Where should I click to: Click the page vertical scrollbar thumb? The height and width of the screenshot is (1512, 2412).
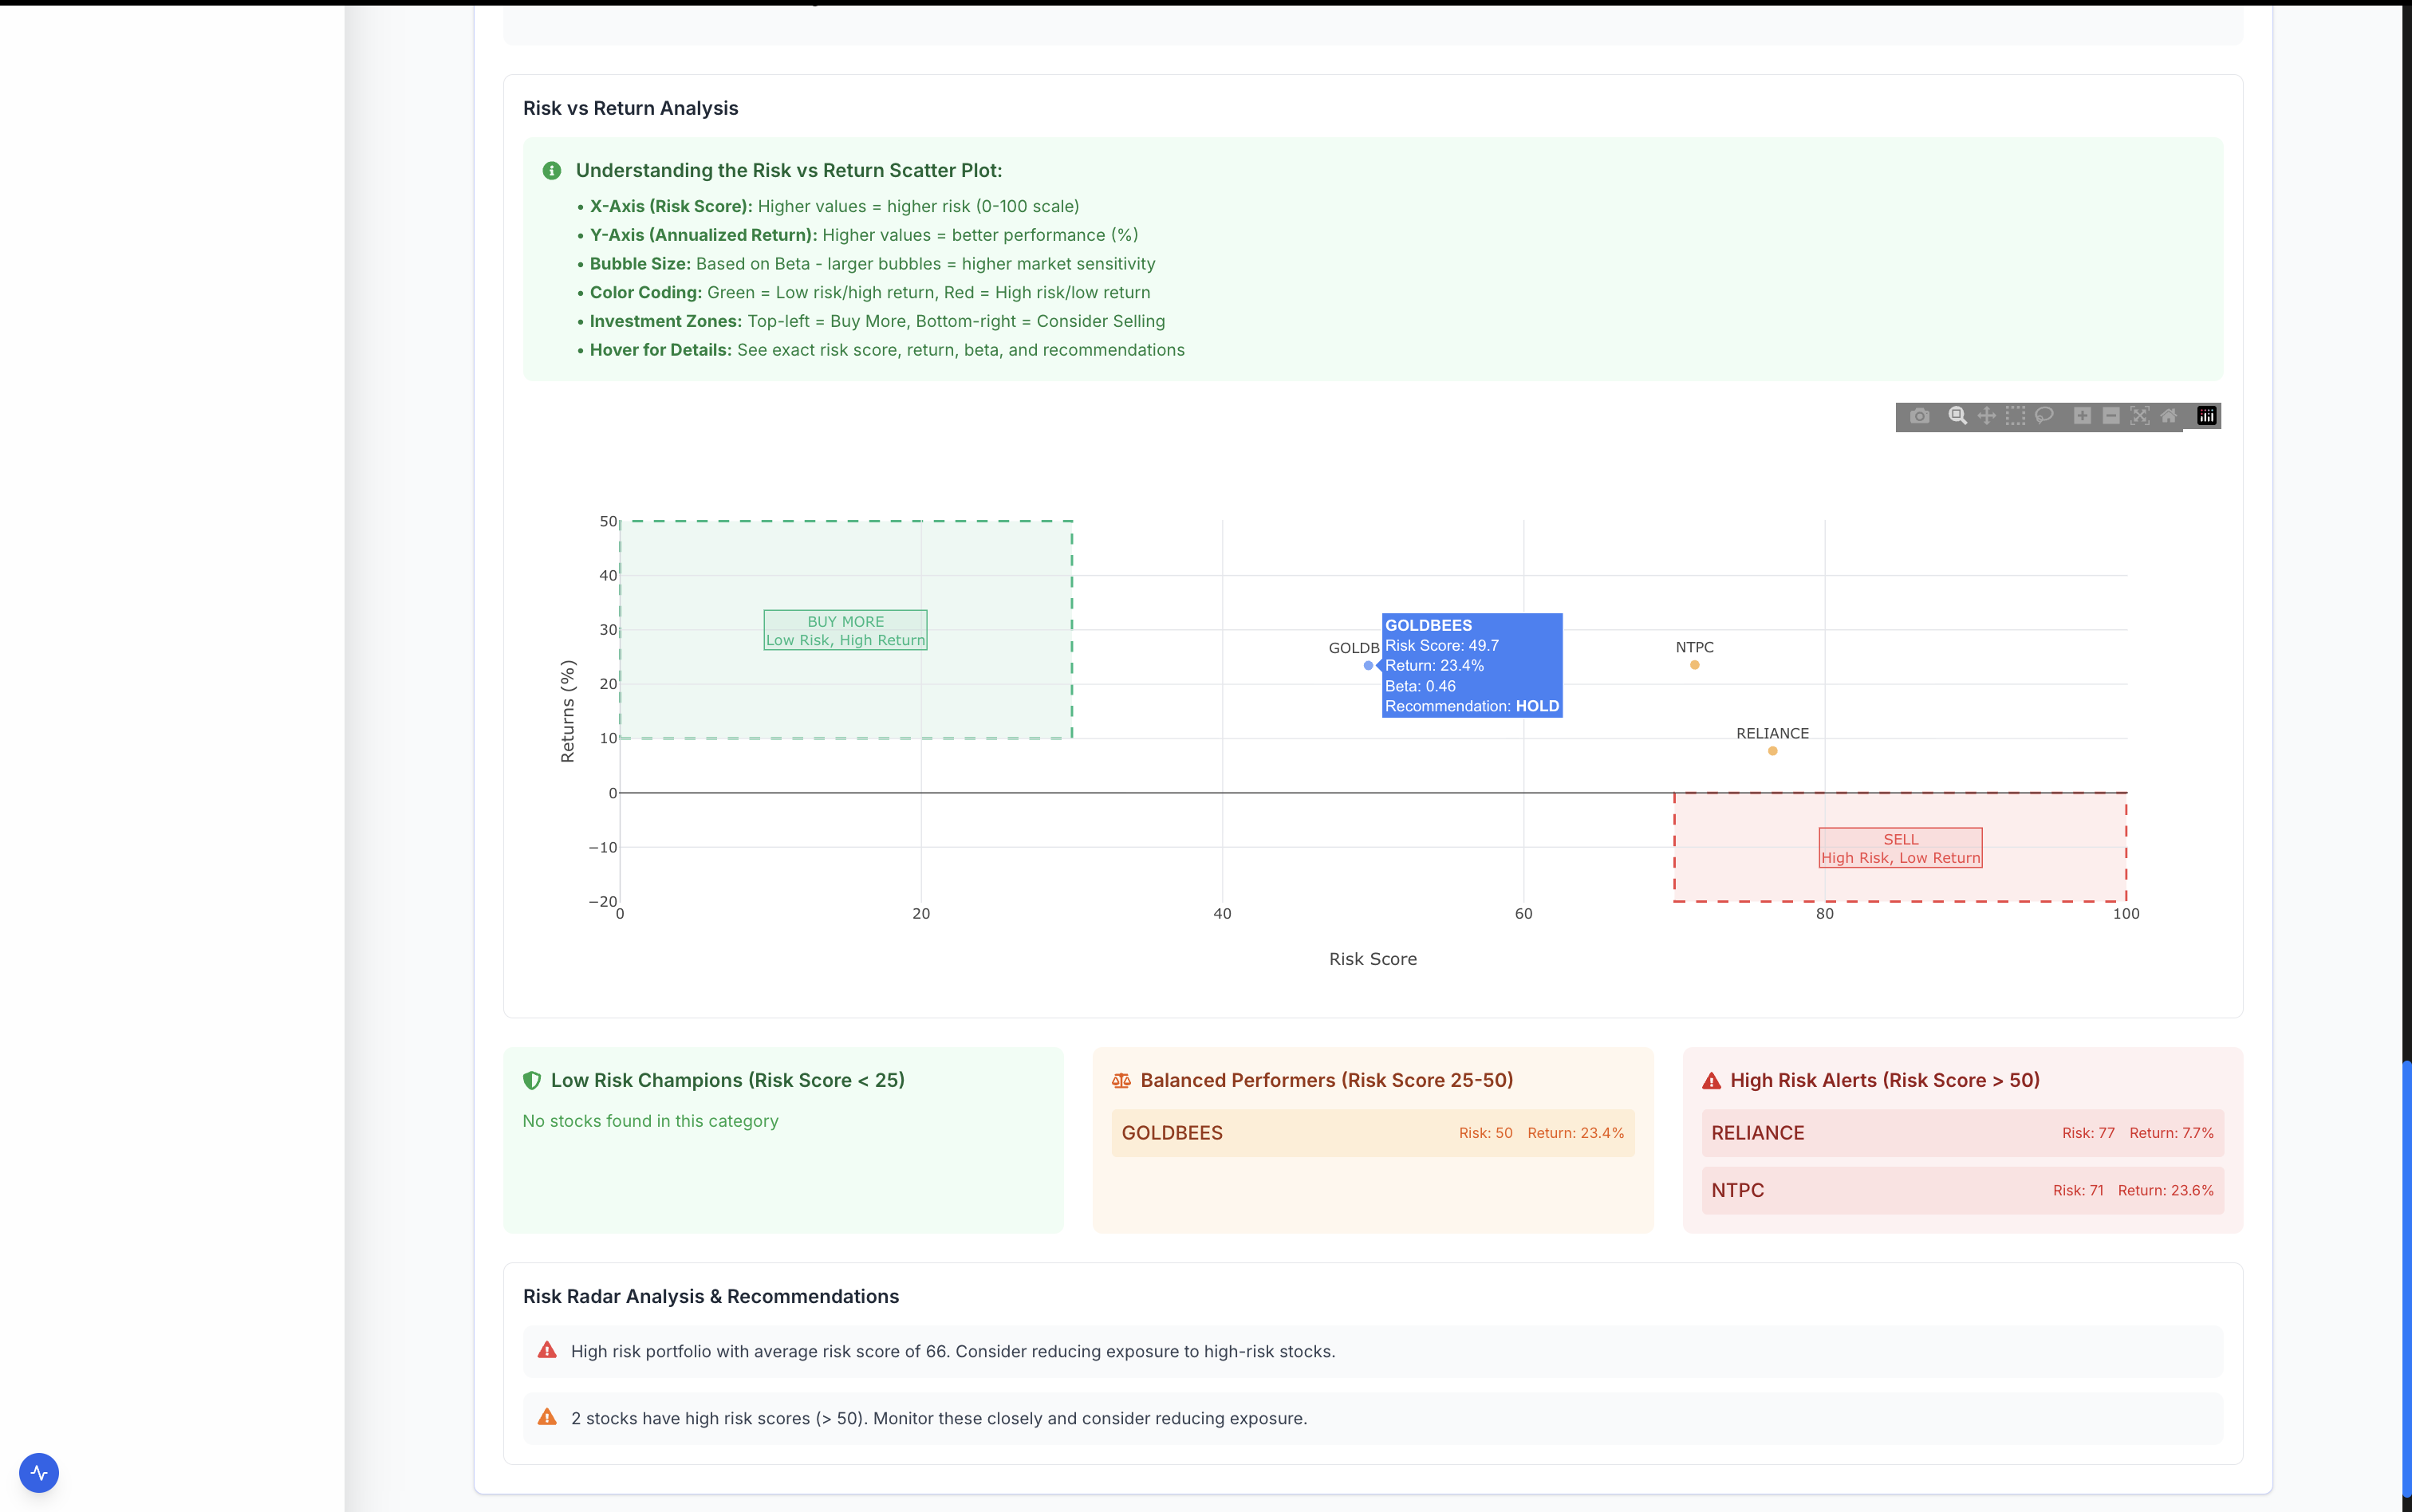tap(2406, 1280)
